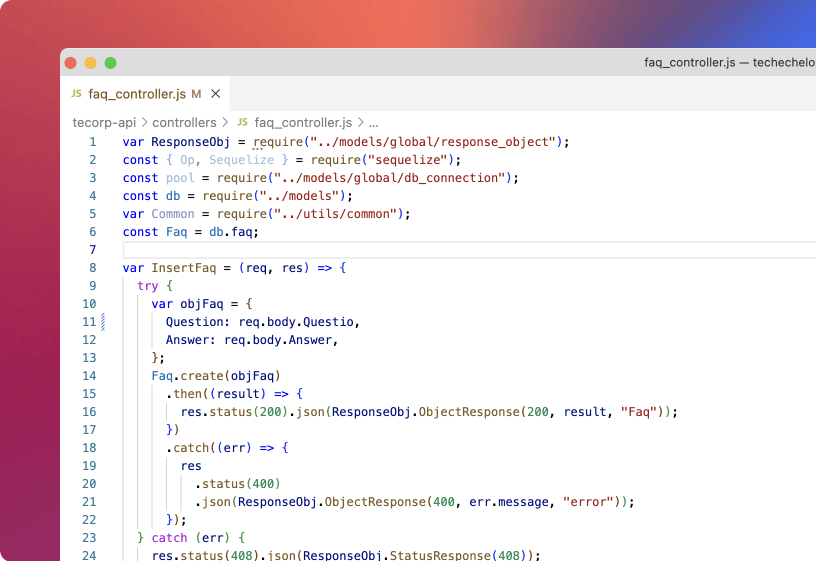Screen dimensions: 816x561
Task: Click the M modified badge on the tab
Action: tap(196, 94)
